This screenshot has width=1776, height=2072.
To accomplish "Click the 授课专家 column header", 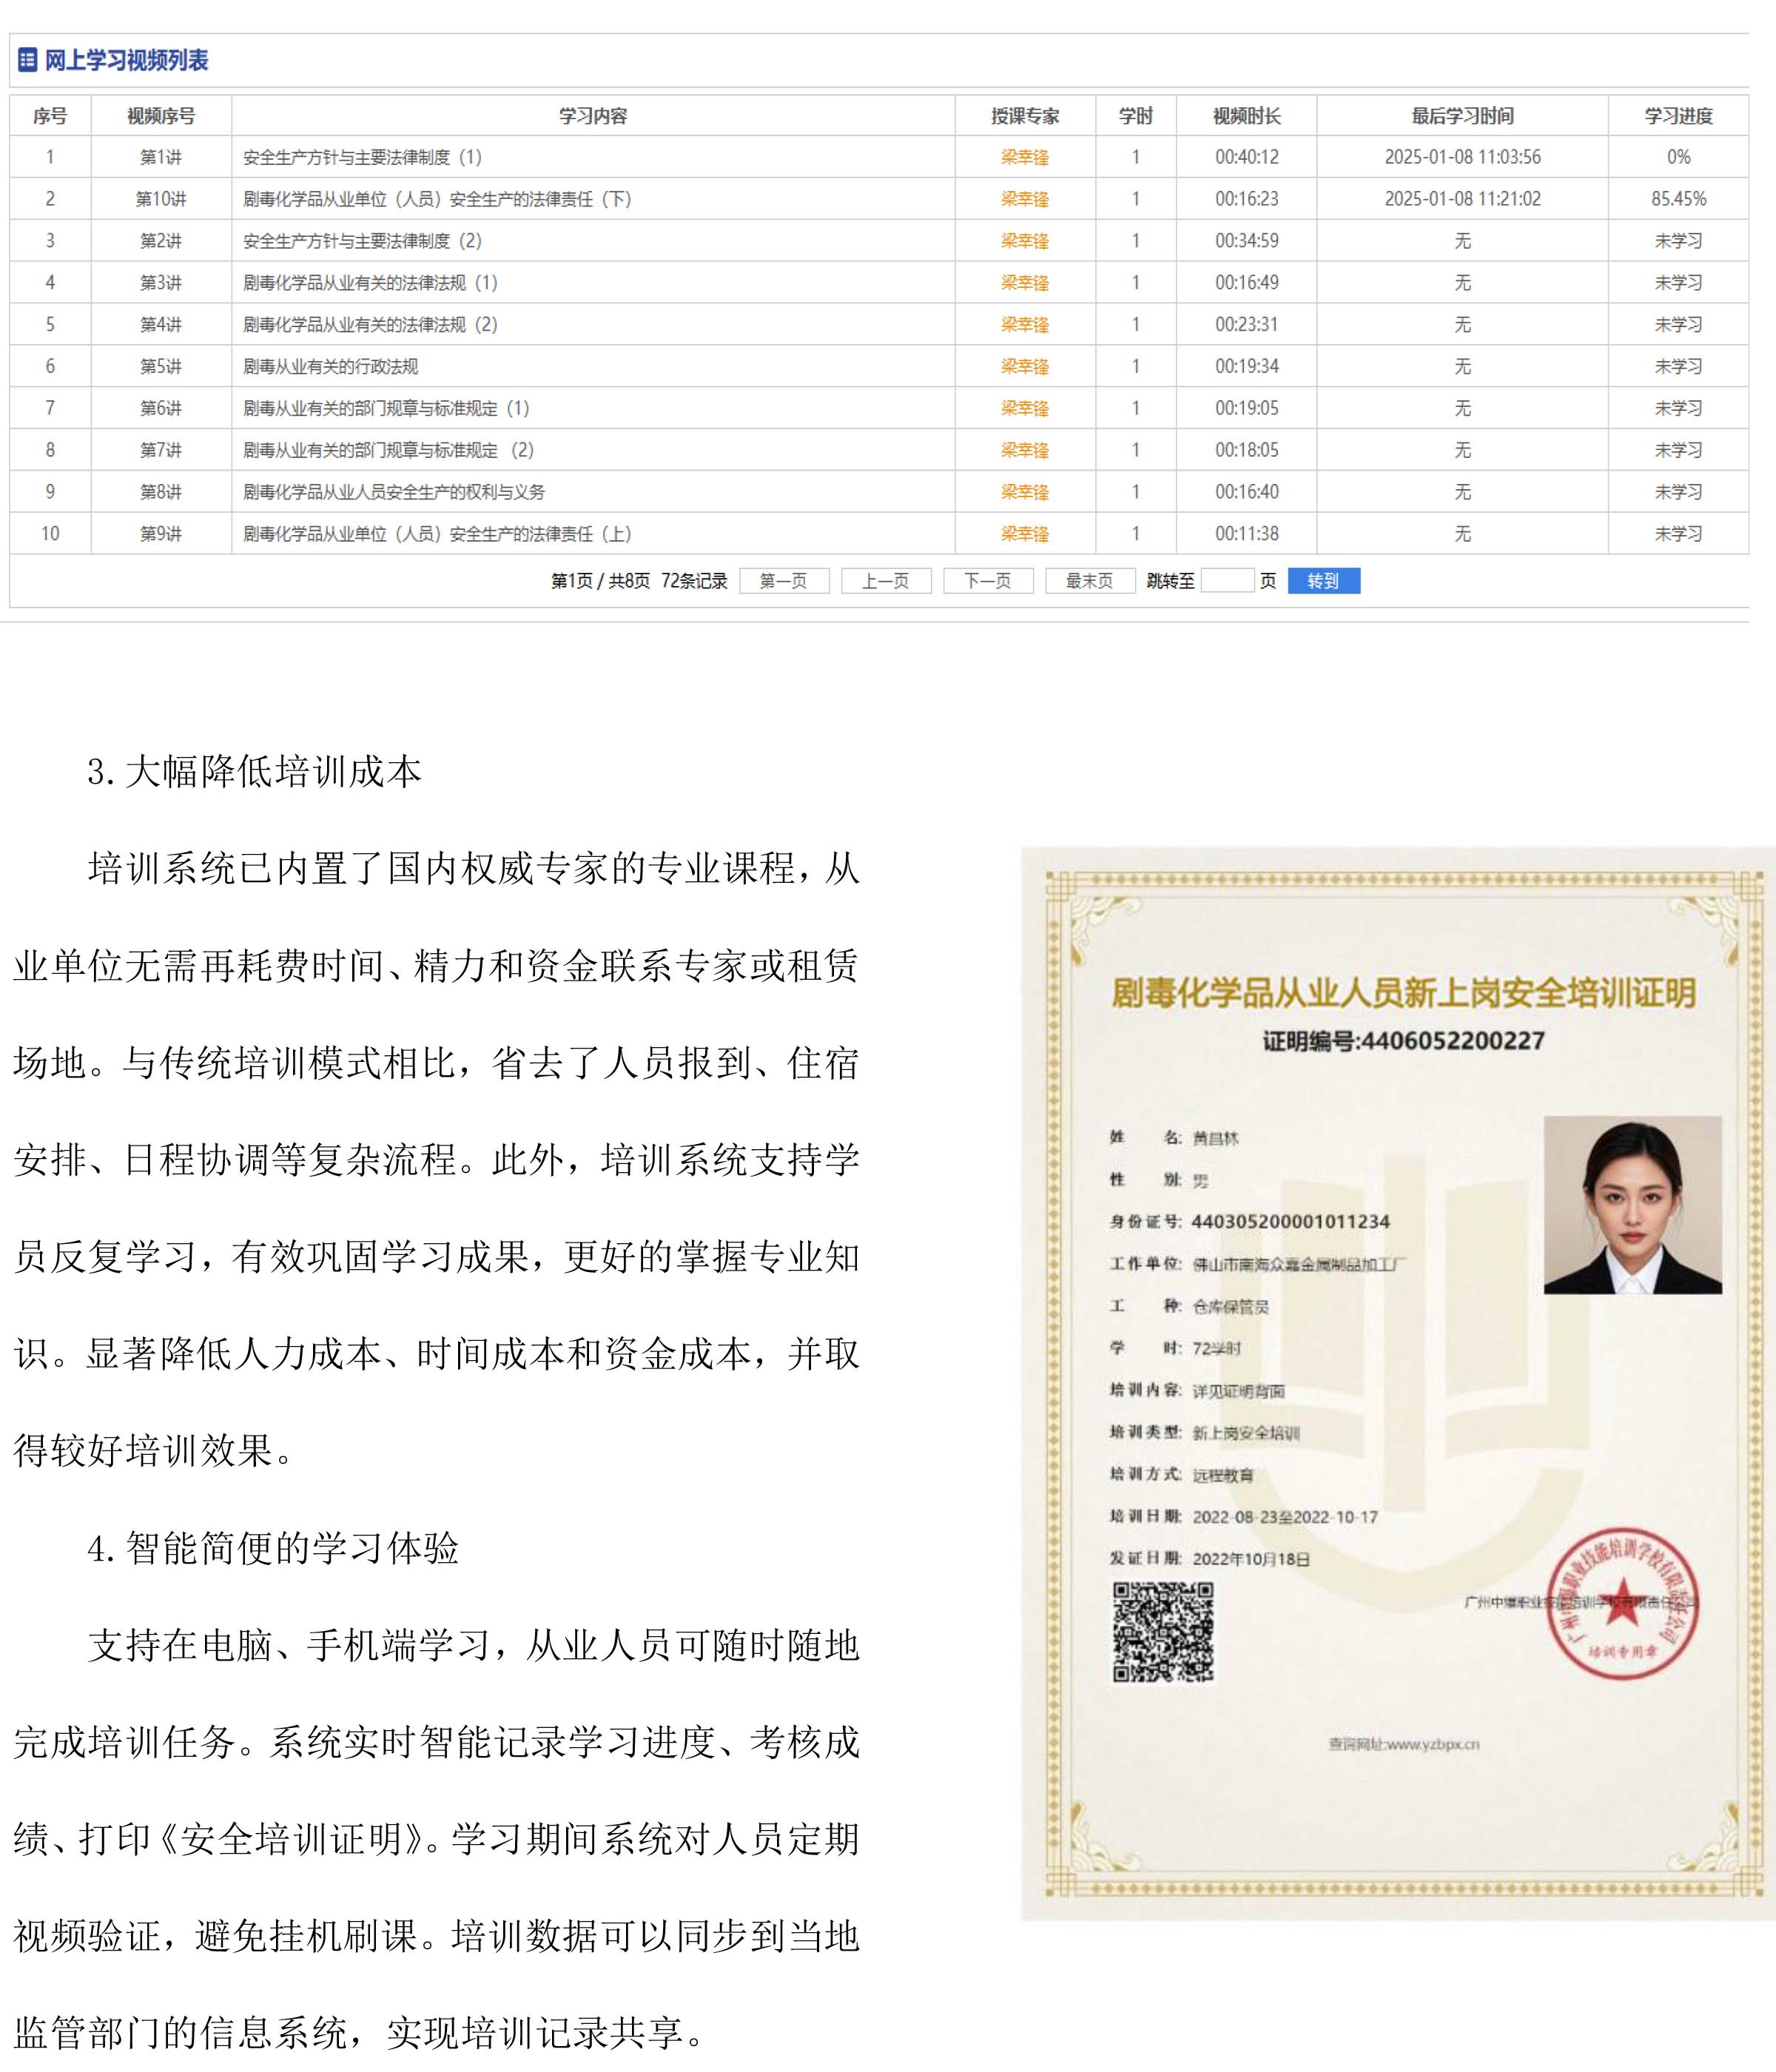I will (x=1025, y=116).
